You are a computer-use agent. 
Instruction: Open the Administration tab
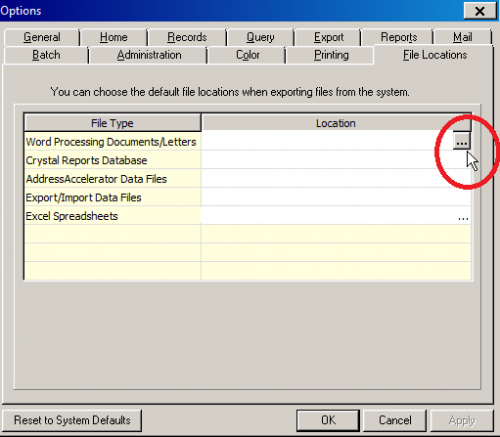tap(149, 55)
